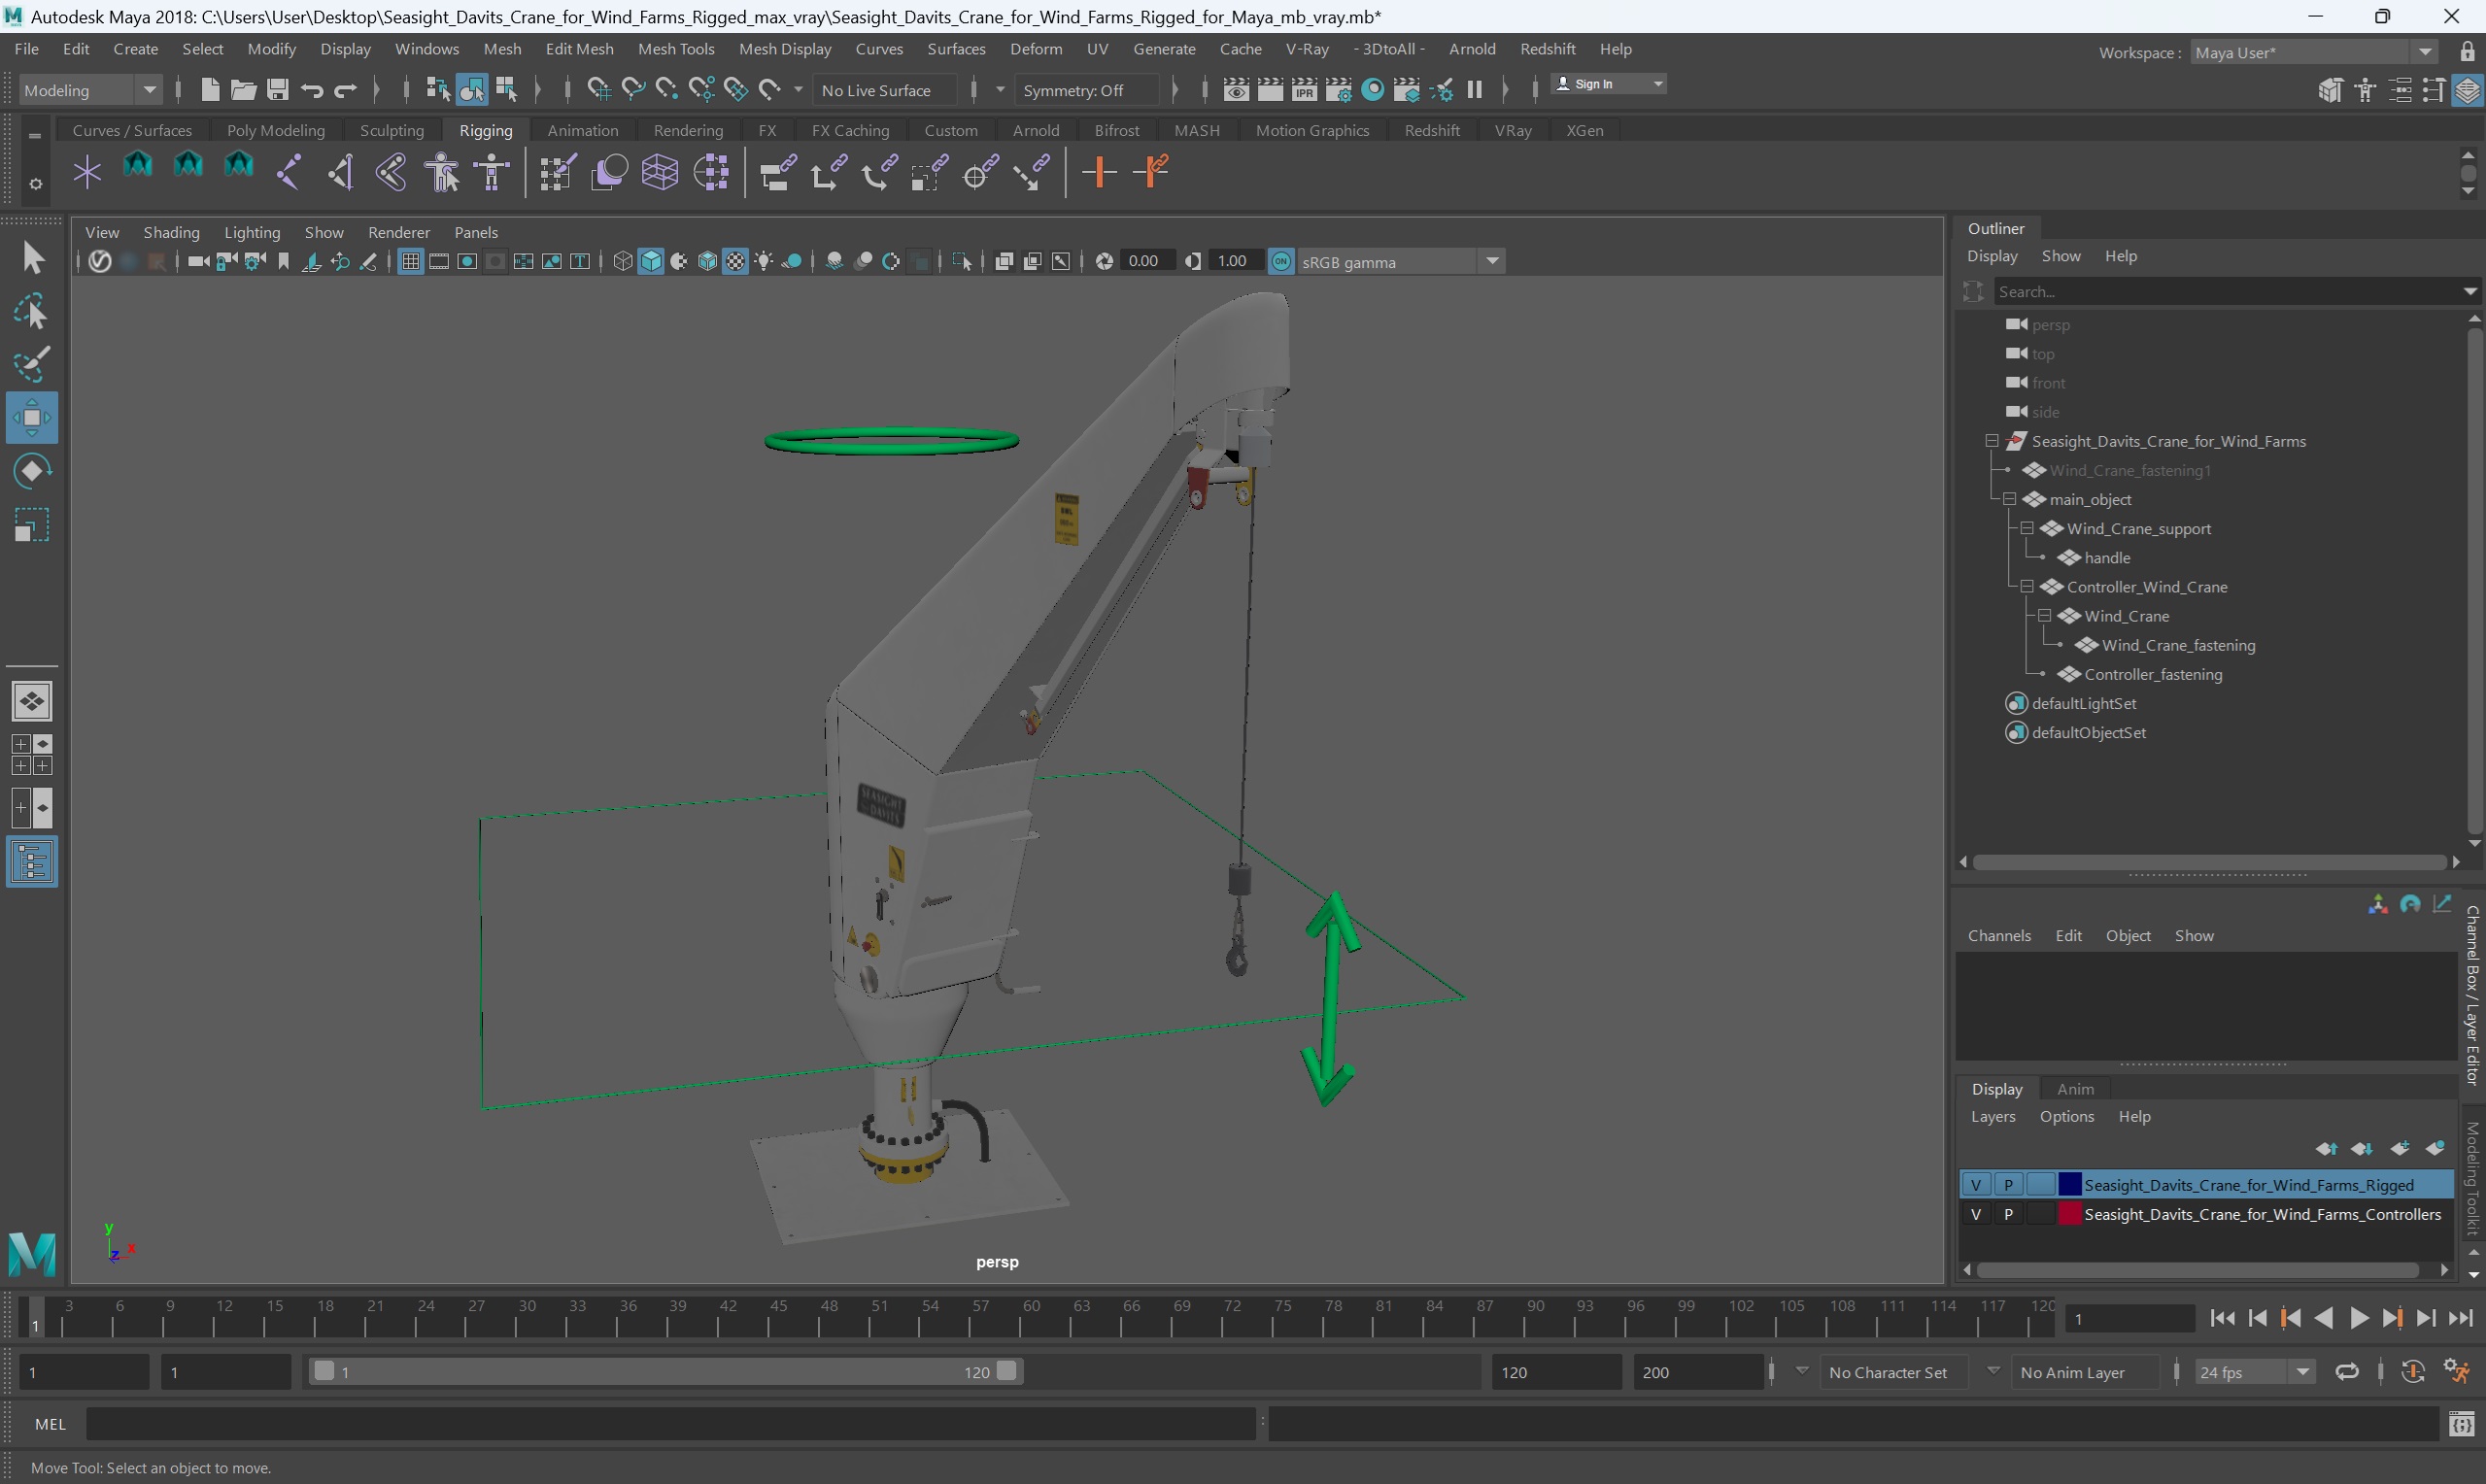Open the sRGB gamma view transform dropdown

(x=1400, y=262)
